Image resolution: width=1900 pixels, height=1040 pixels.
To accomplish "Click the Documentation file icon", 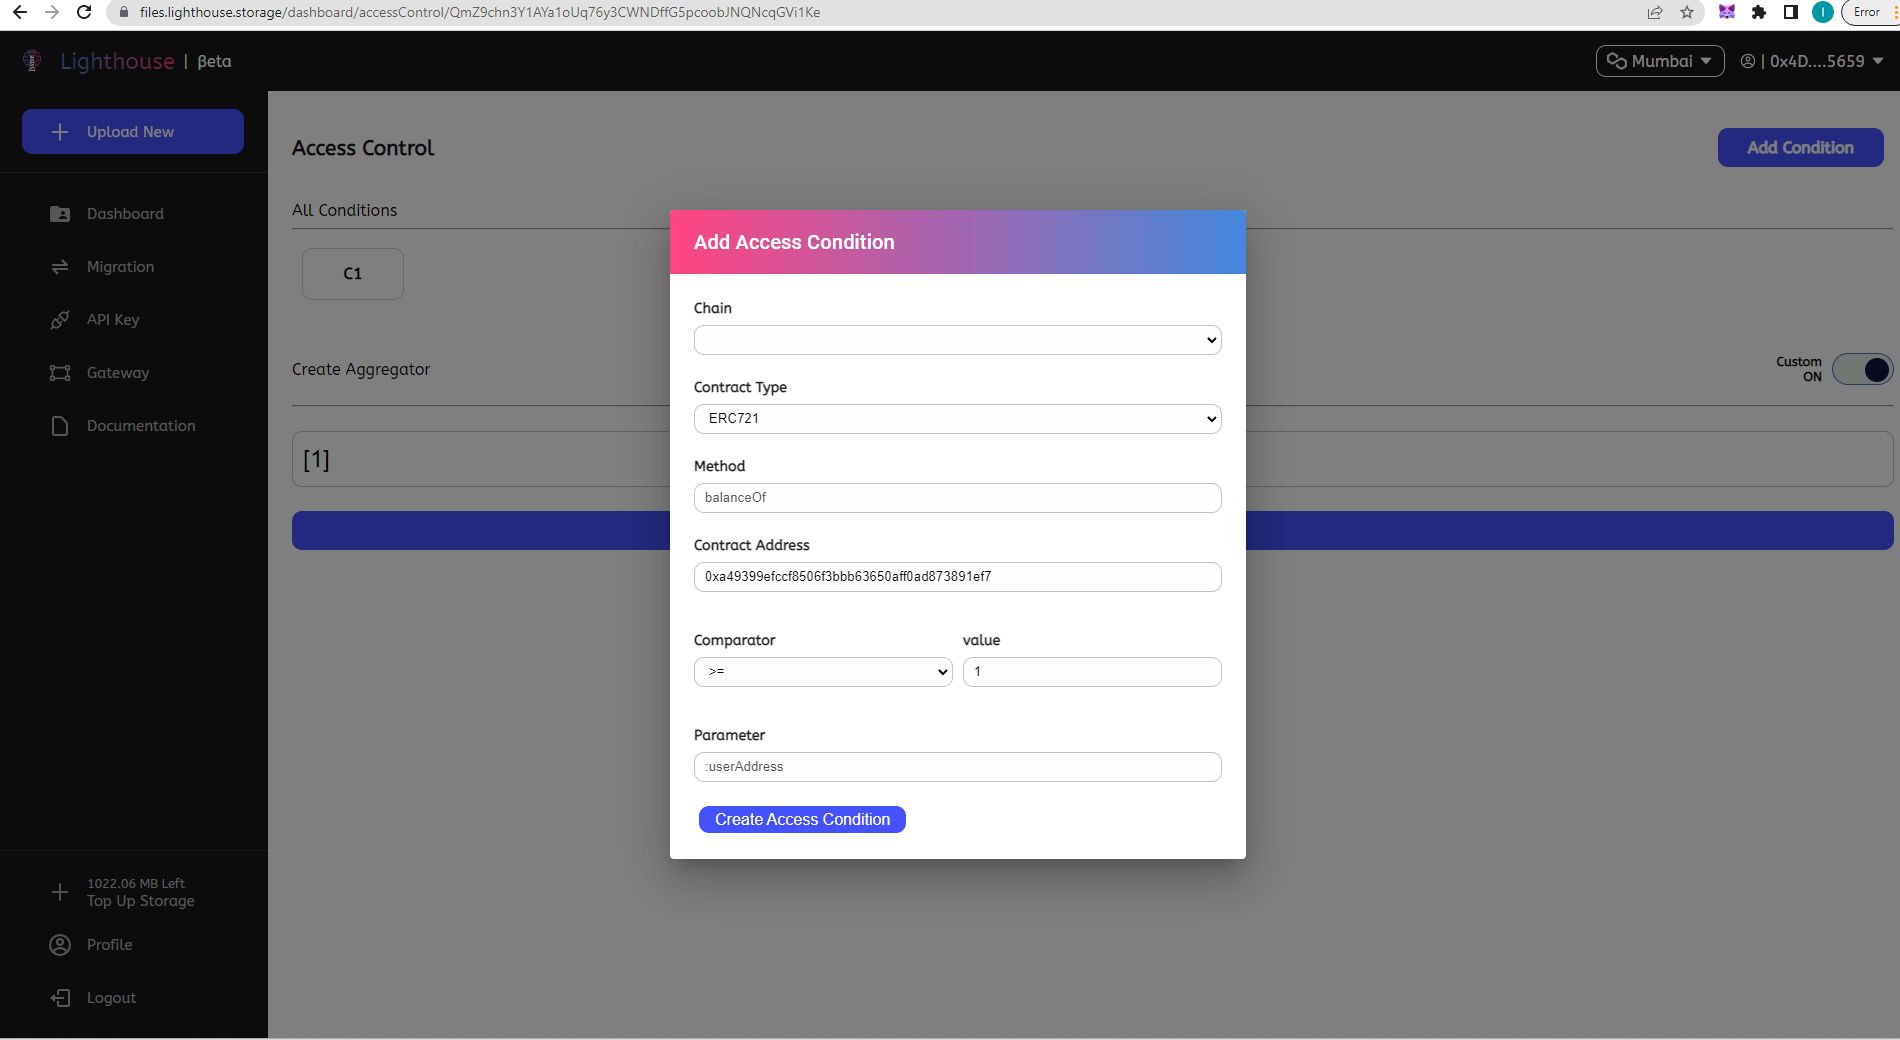I will (x=60, y=426).
